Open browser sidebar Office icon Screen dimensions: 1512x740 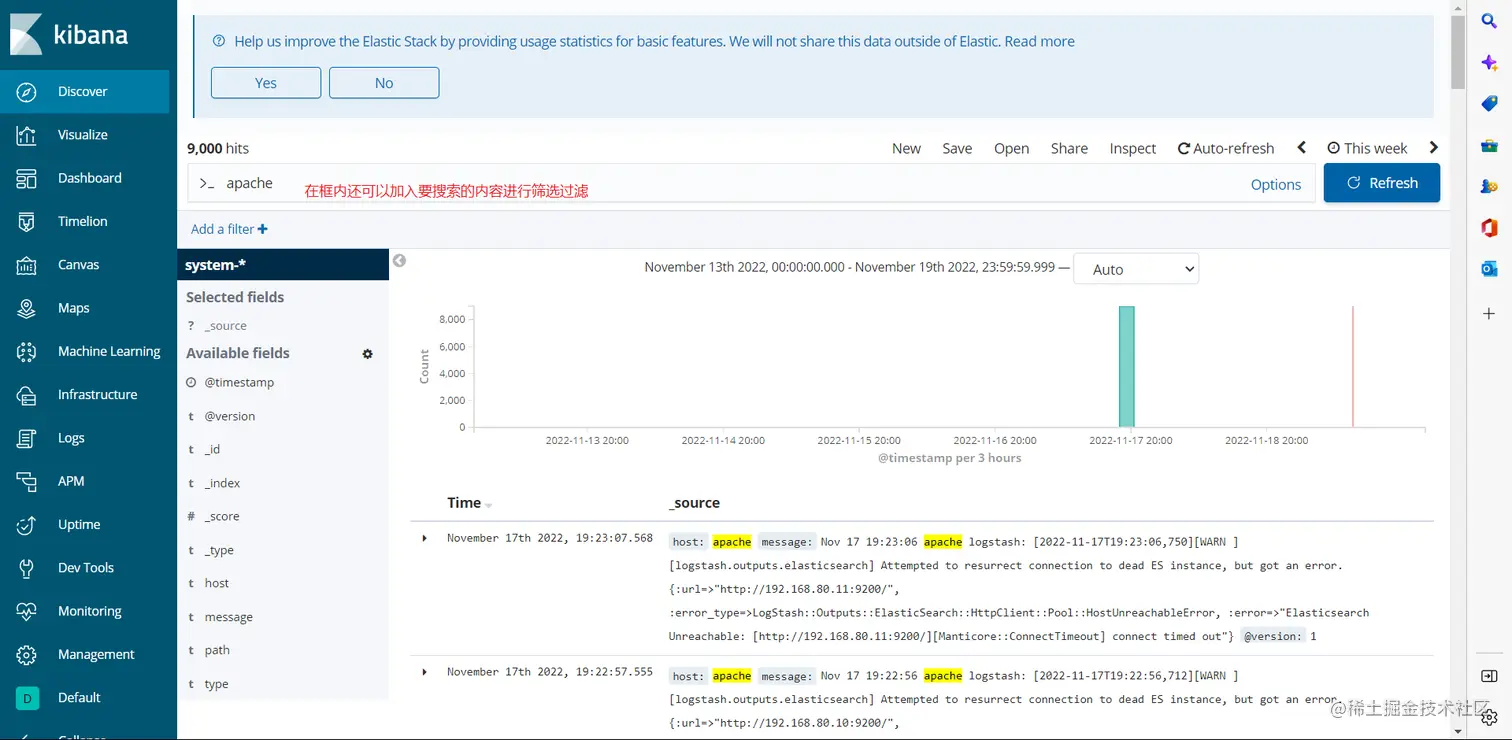click(x=1489, y=228)
